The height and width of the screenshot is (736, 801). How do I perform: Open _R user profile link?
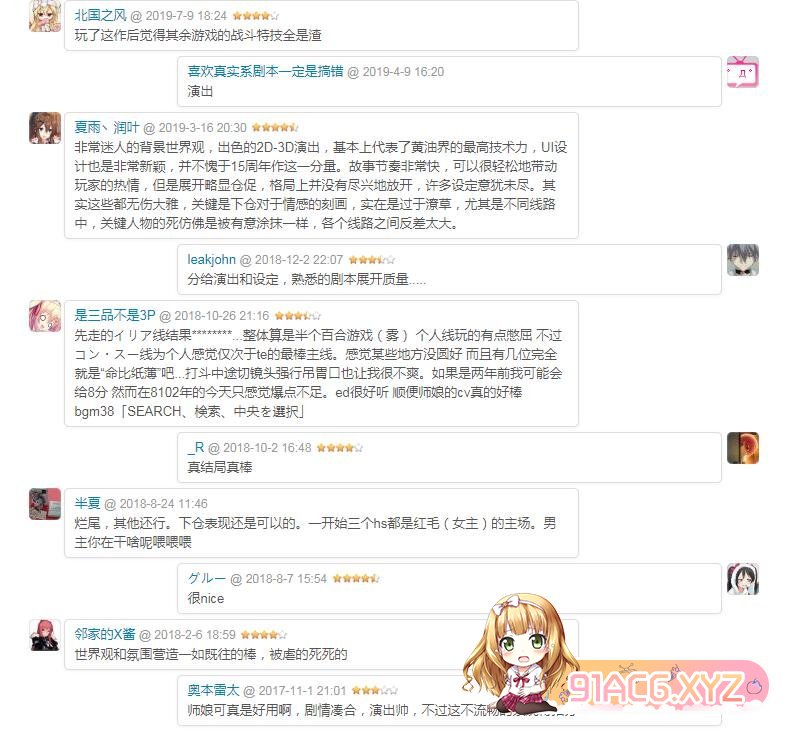196,448
